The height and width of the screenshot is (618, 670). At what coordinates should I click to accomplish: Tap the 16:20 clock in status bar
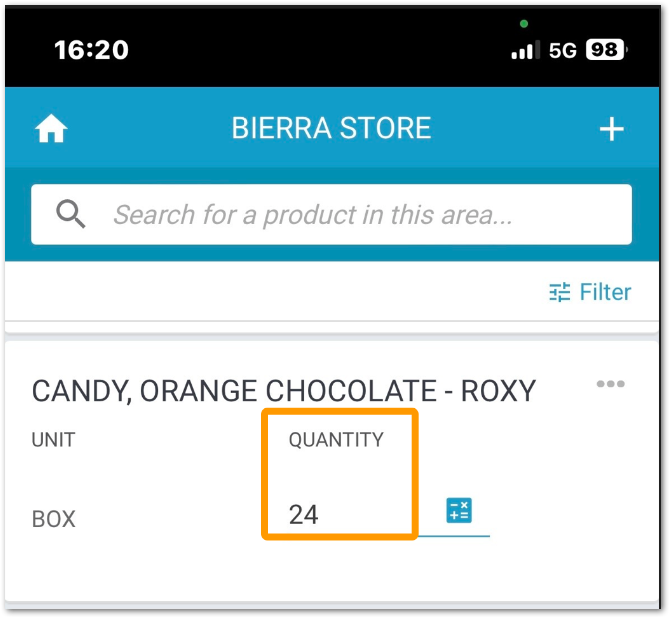(x=91, y=50)
